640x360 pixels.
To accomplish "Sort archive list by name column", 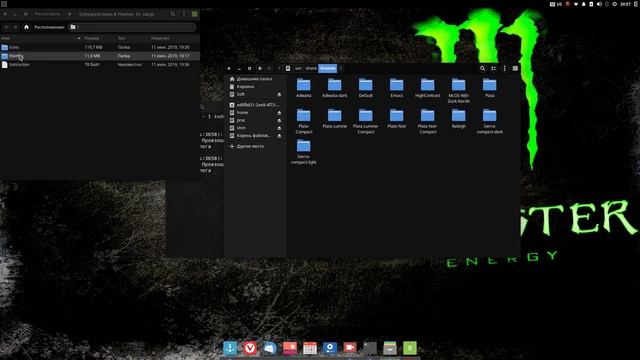I will tap(41, 38).
